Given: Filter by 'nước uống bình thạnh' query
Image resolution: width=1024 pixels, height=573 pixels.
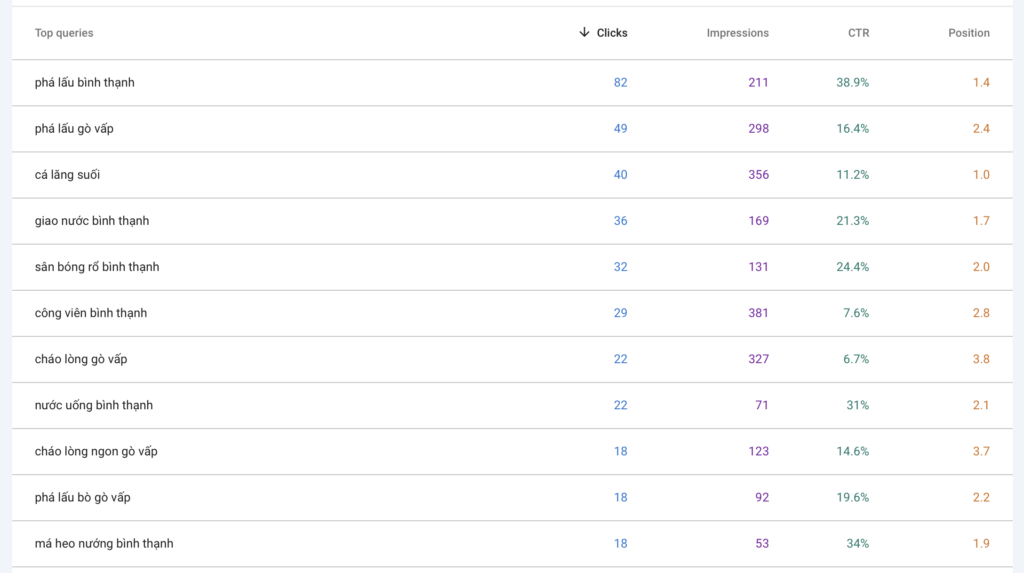Looking at the screenshot, I should (94, 405).
